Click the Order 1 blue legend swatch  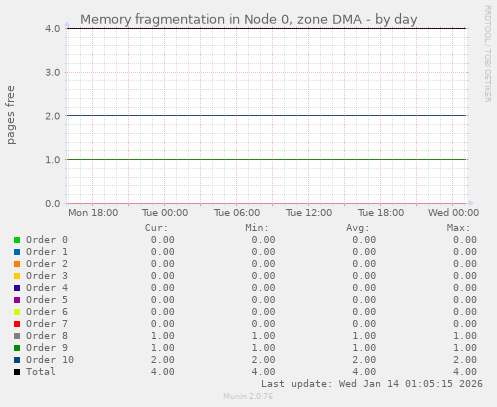coord(17,252)
